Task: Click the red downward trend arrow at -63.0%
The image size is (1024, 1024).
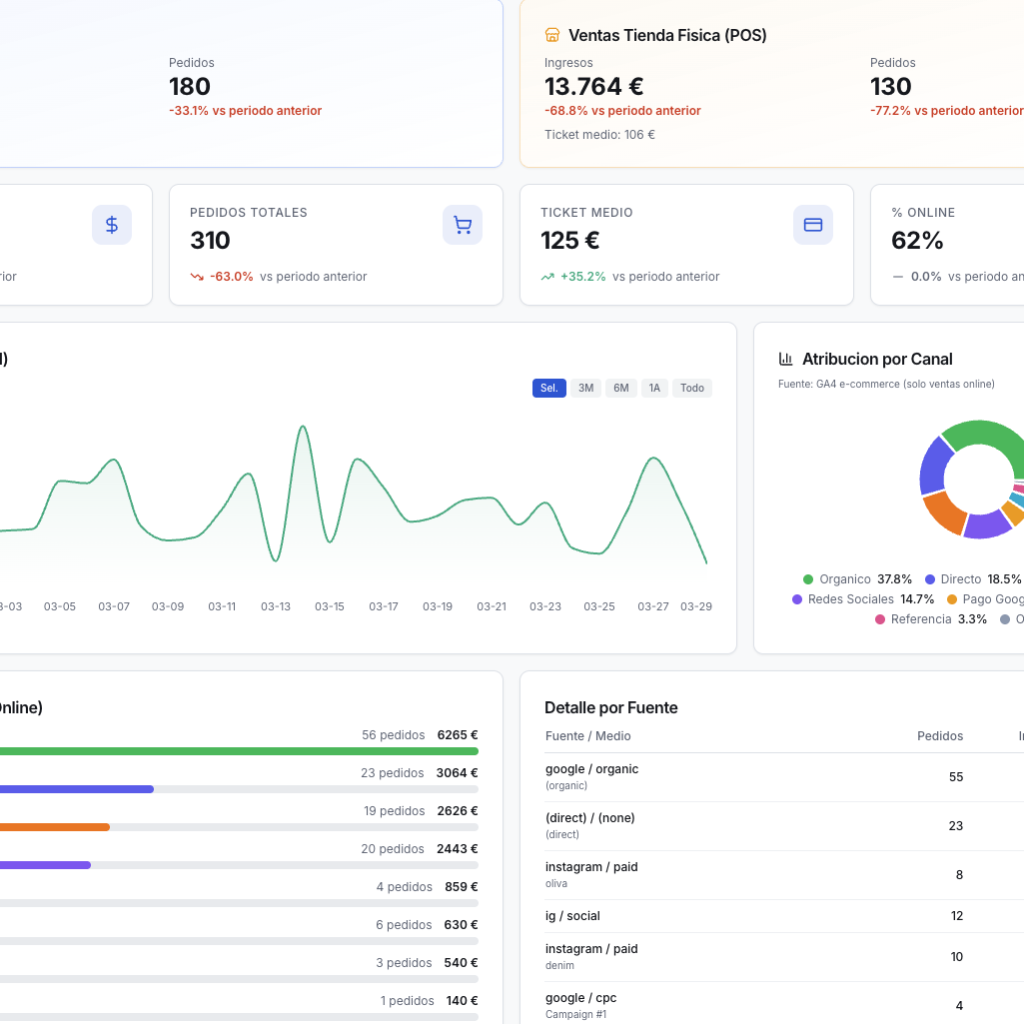Action: (x=197, y=277)
